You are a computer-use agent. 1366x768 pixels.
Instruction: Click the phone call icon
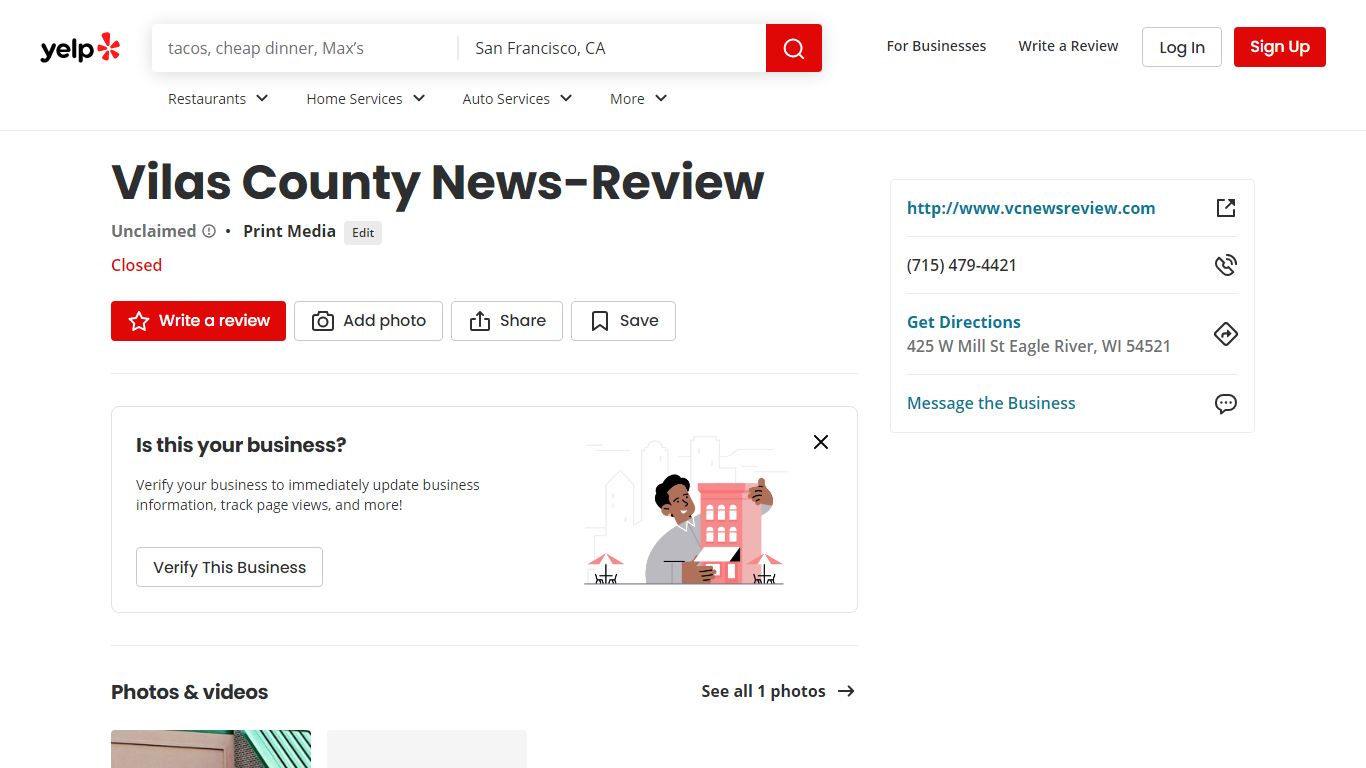(1226, 265)
